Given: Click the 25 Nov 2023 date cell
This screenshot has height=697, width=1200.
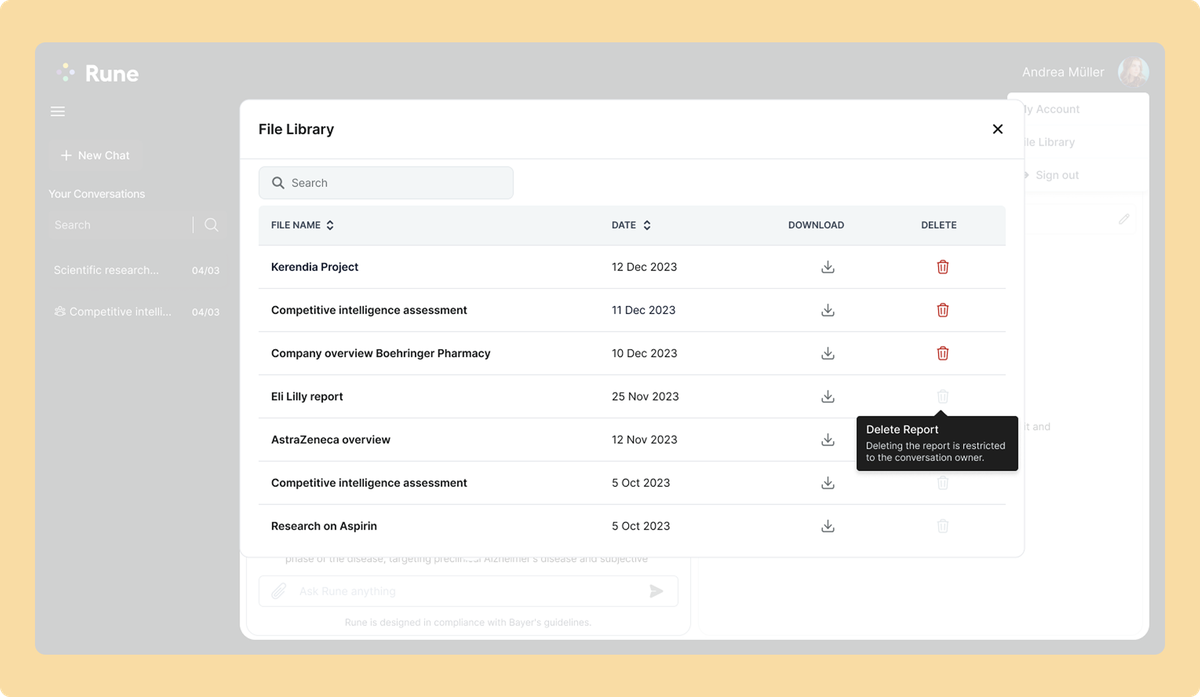Looking at the screenshot, I should point(645,396).
